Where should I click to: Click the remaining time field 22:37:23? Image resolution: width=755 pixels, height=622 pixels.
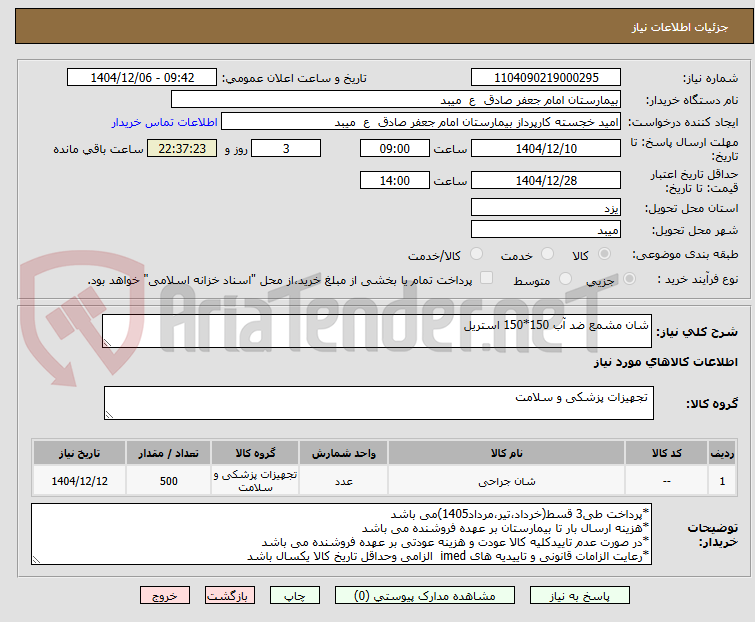pyautogui.click(x=182, y=148)
